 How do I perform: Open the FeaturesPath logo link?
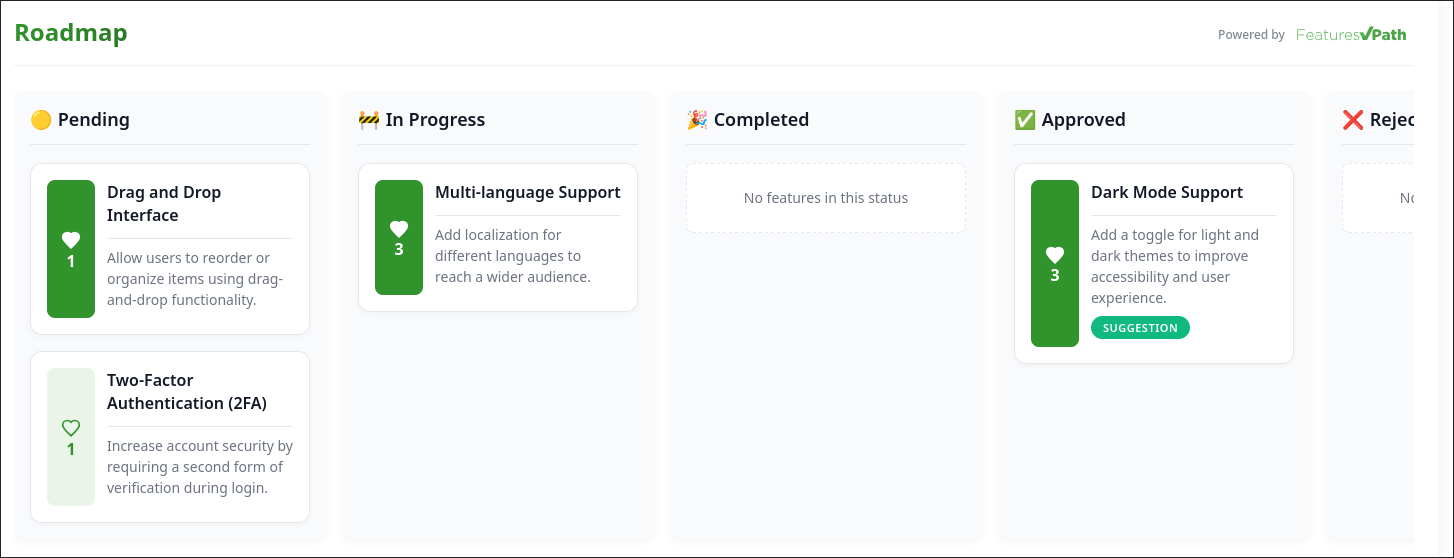1351,35
